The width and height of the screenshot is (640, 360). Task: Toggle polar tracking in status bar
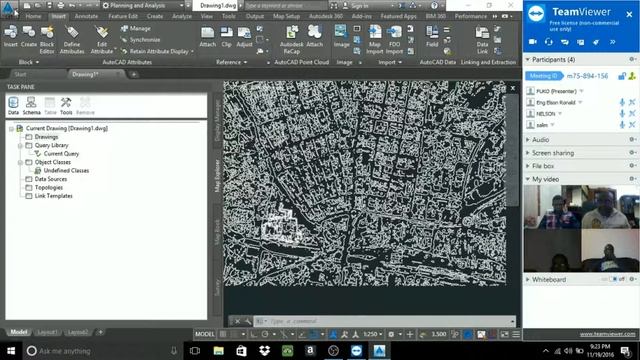point(265,334)
